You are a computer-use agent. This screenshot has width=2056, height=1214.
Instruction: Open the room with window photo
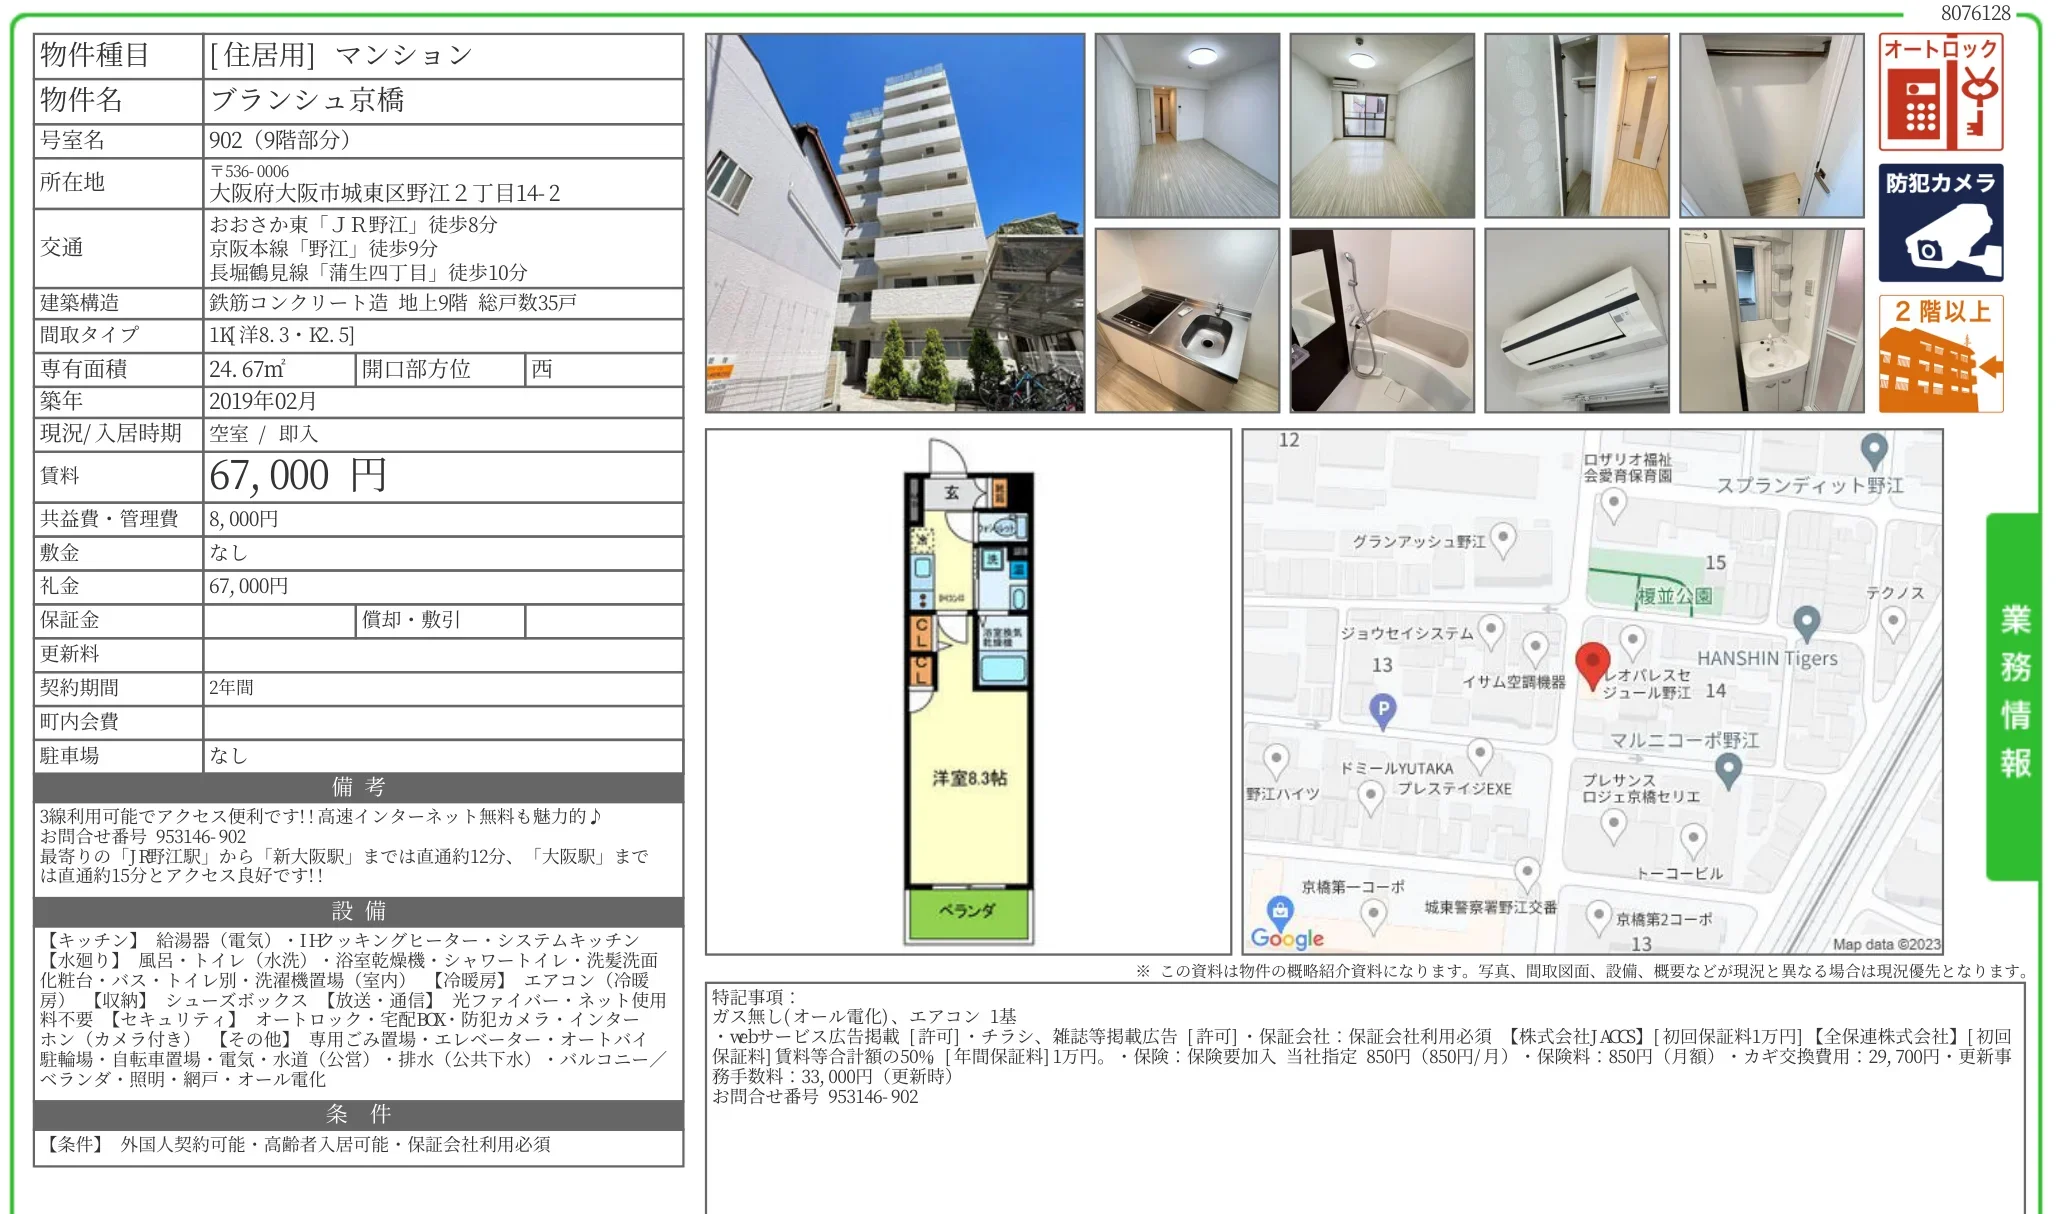coord(1382,126)
